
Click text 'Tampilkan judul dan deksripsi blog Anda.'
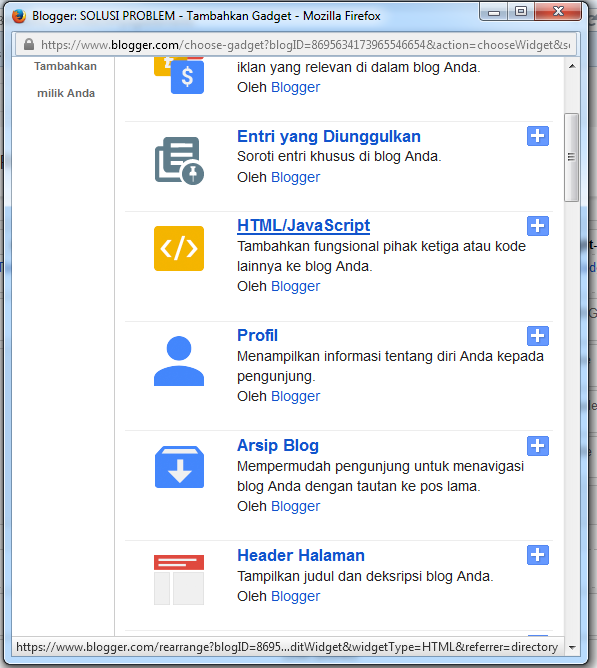[365, 576]
